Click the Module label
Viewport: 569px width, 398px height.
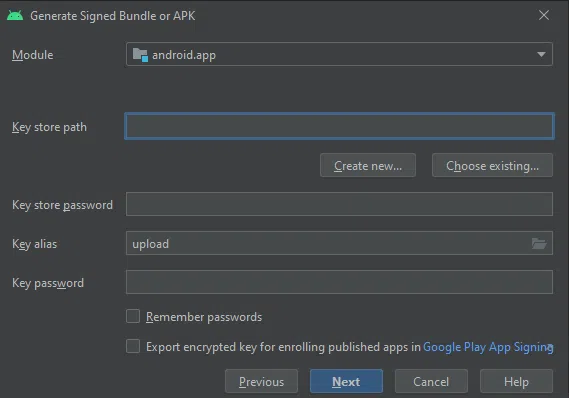coord(33,55)
